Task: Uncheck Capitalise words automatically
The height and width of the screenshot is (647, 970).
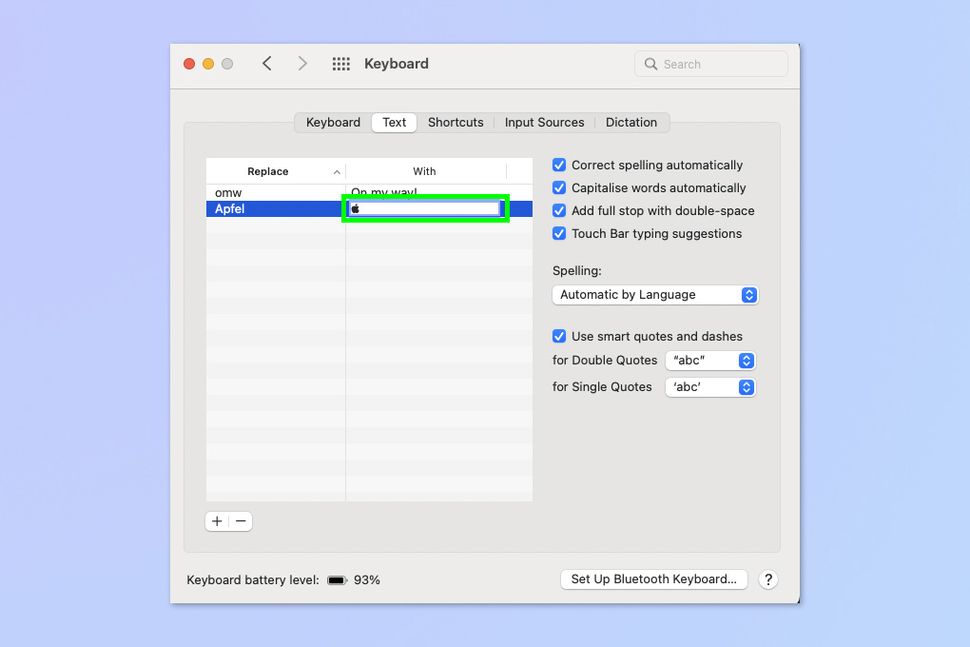Action: tap(558, 188)
